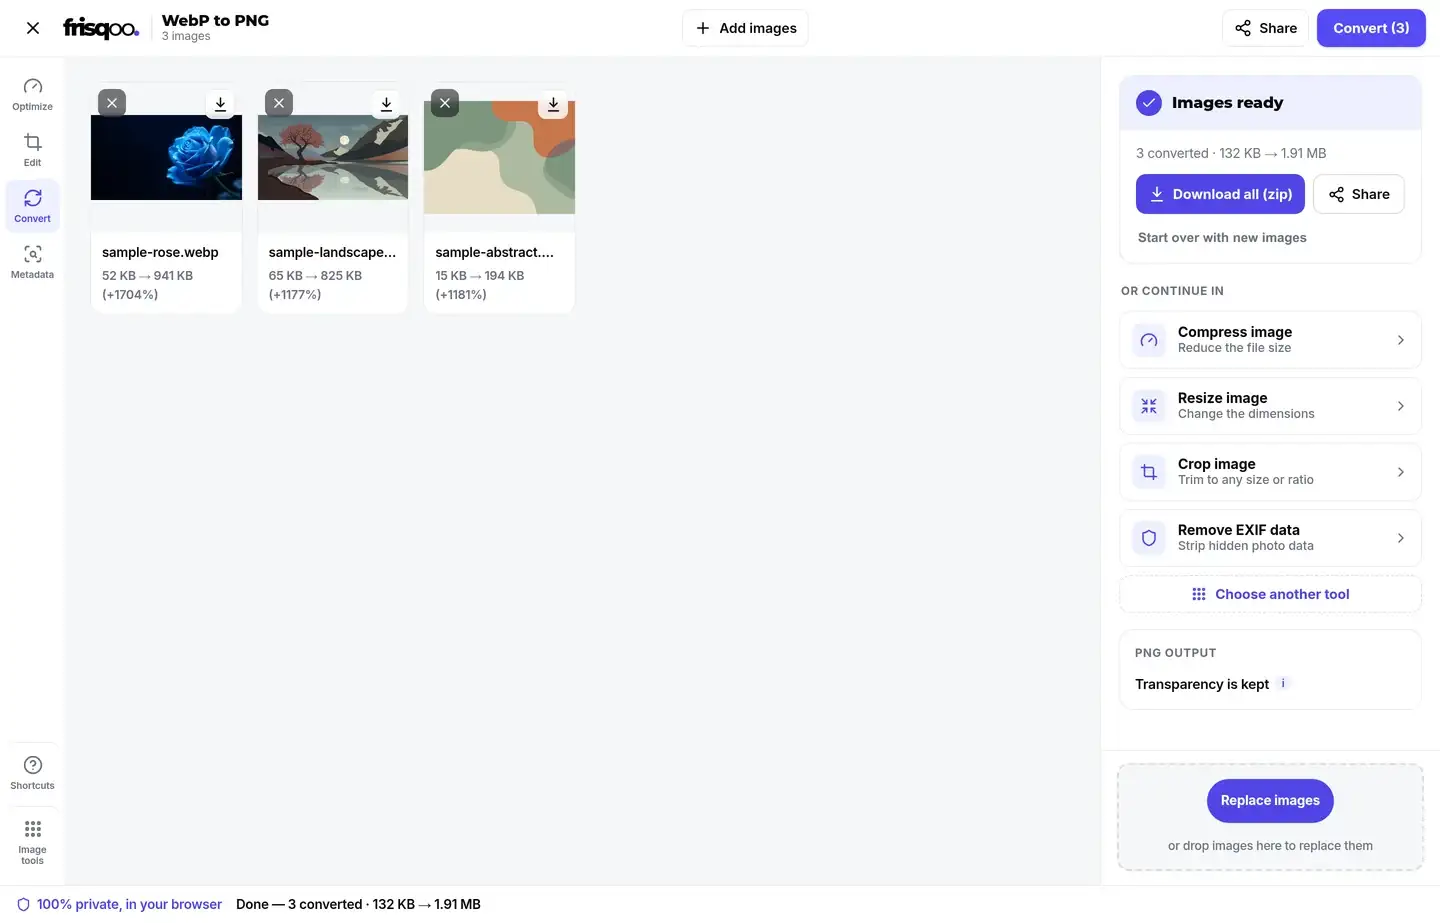Click the '3 converted · 132 KB → 1.91 MB' summary
Image resolution: width=1440 pixels, height=923 pixels.
pyautogui.click(x=1231, y=153)
